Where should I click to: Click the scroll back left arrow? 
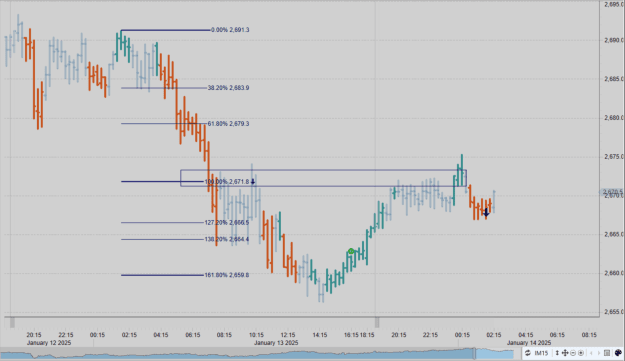[x=591, y=353]
